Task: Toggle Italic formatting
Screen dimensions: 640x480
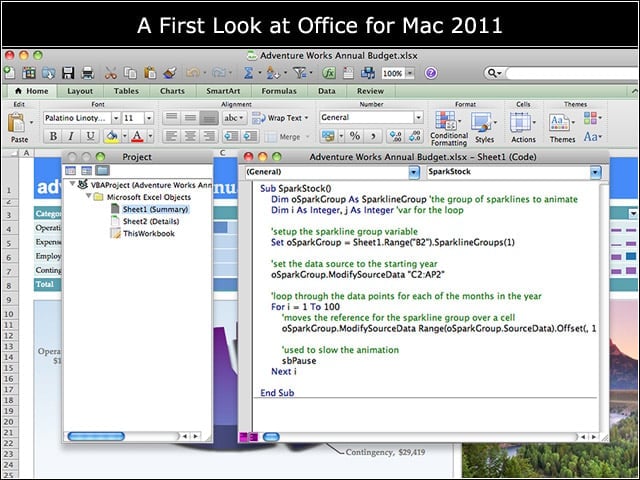Action: (71, 136)
